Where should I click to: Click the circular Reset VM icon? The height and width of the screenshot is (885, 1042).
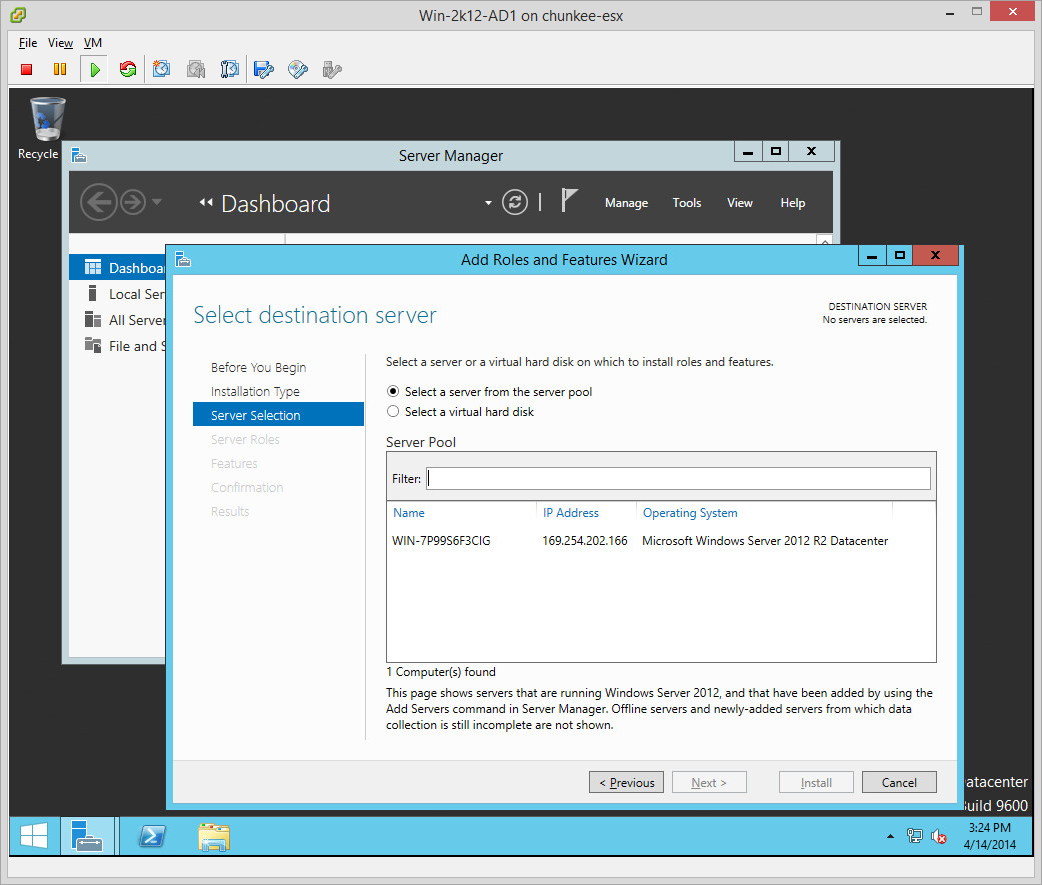point(127,69)
